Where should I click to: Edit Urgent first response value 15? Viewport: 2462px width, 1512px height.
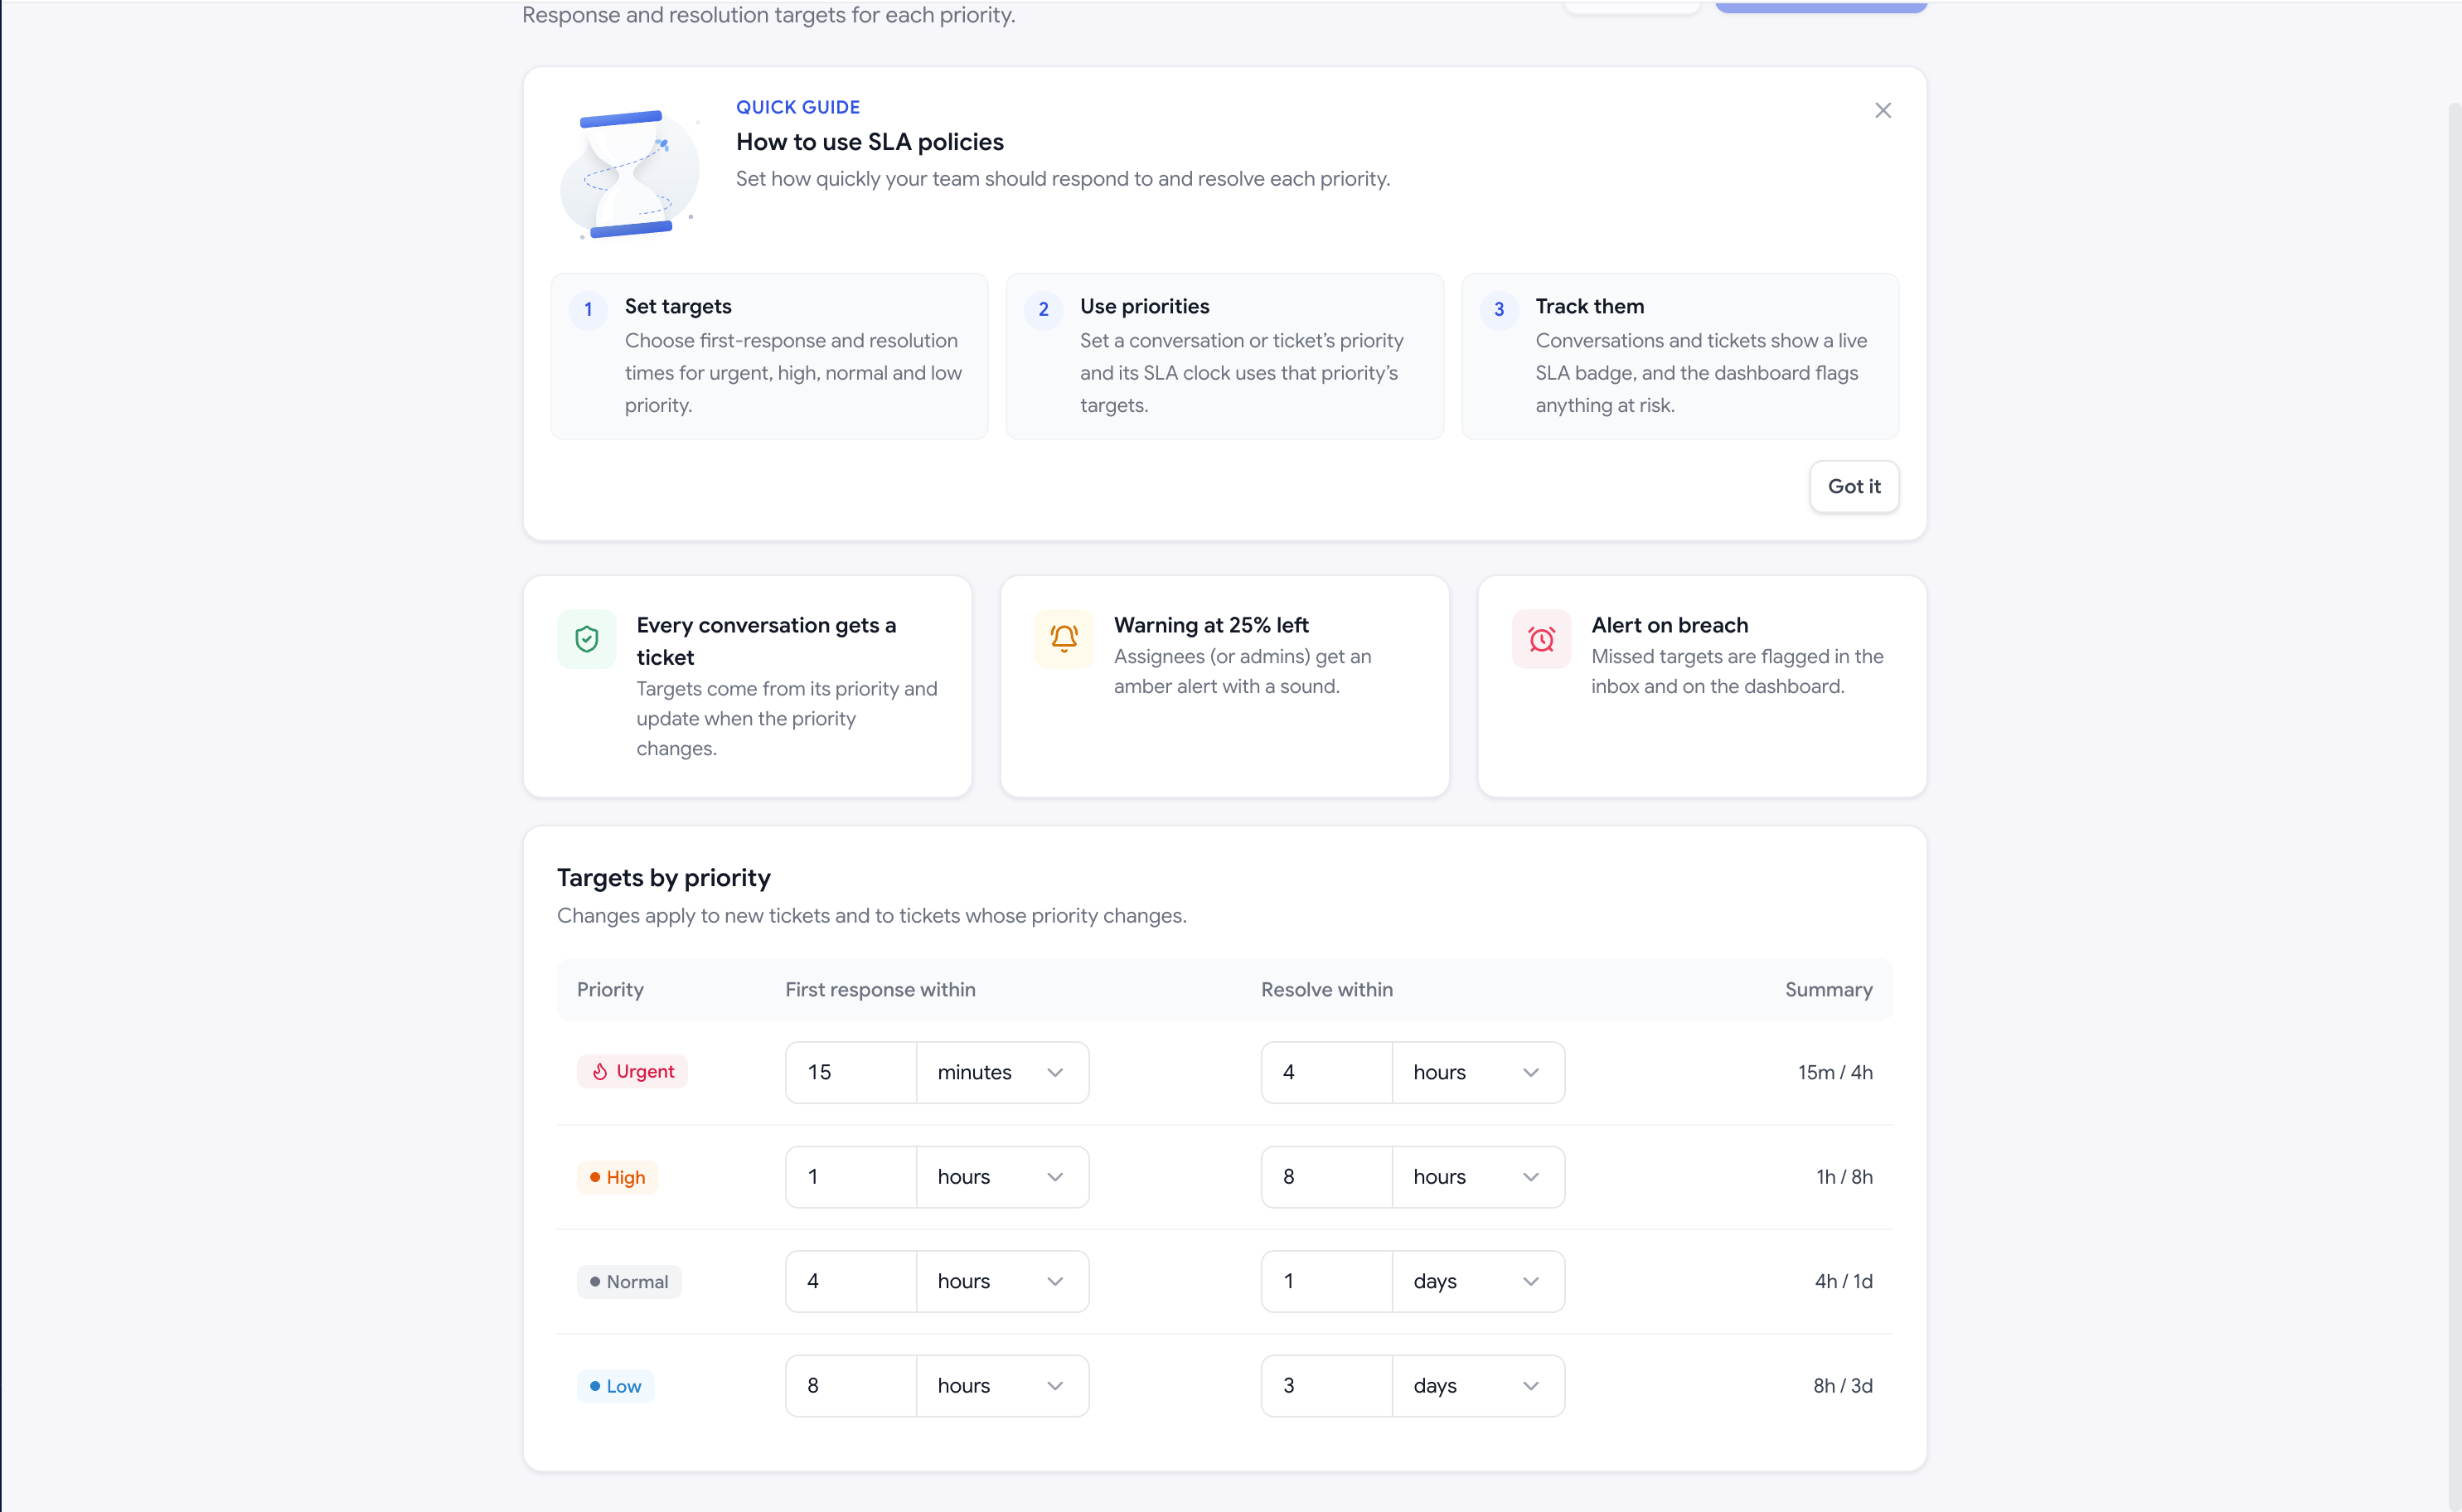click(x=851, y=1072)
